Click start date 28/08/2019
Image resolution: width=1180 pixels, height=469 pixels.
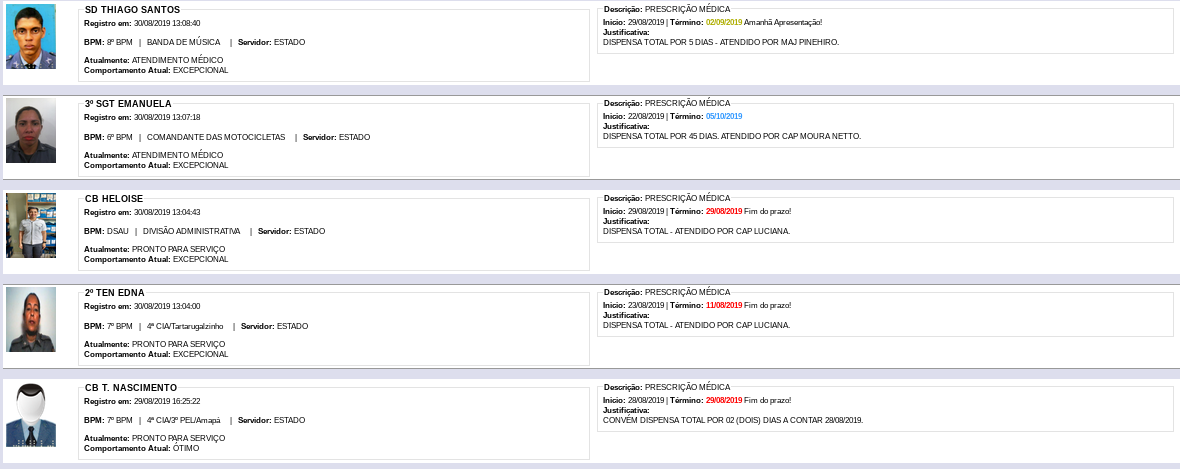pos(646,400)
